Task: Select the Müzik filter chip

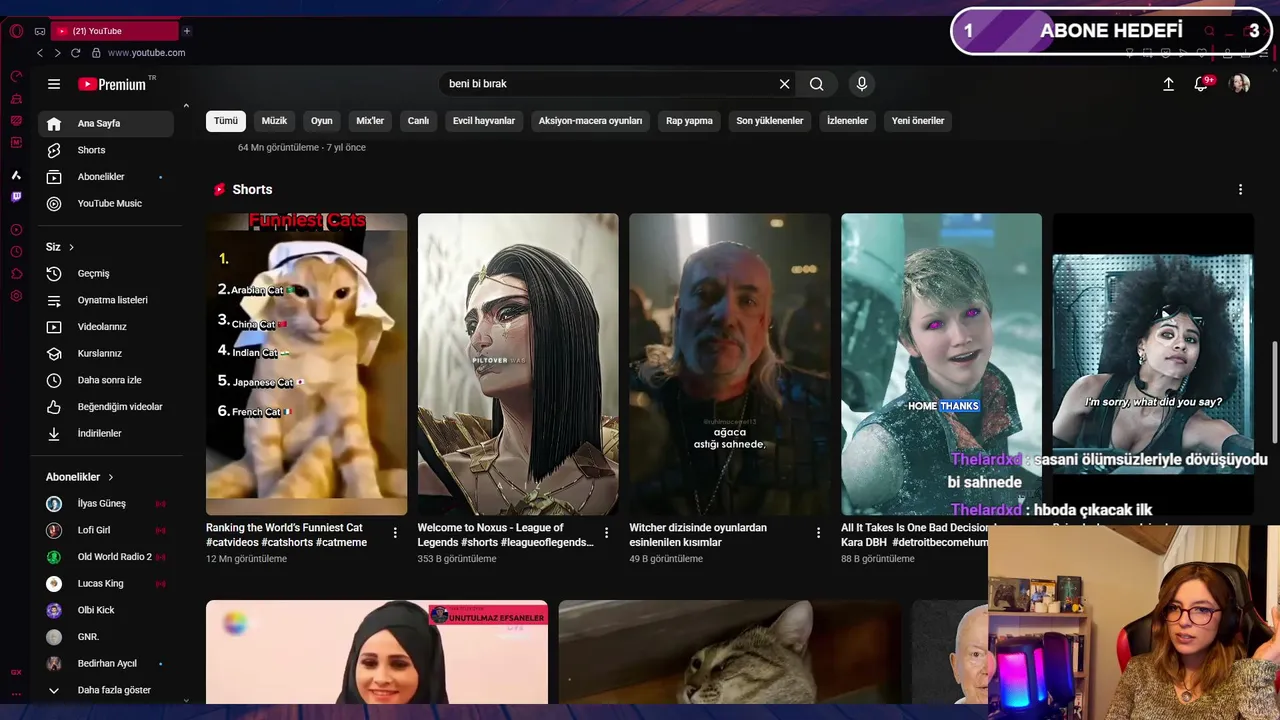Action: tap(274, 121)
